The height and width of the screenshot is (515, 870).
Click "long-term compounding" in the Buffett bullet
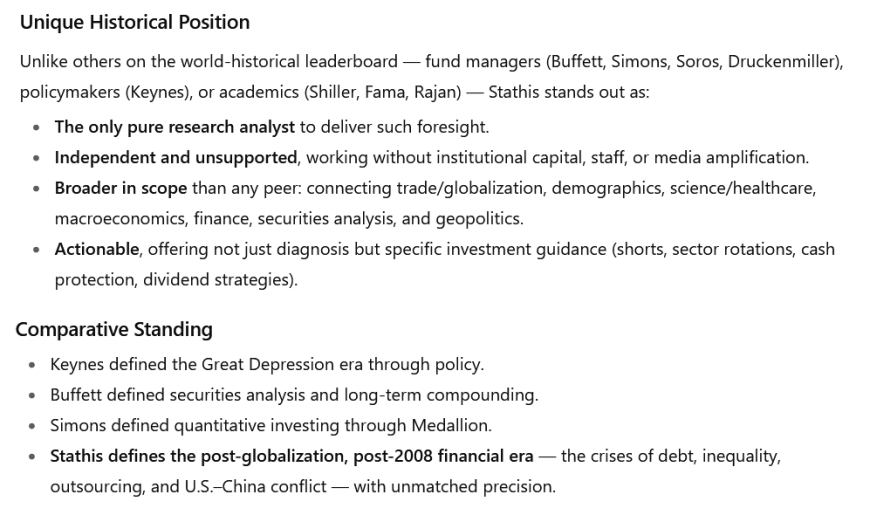[x=454, y=394]
